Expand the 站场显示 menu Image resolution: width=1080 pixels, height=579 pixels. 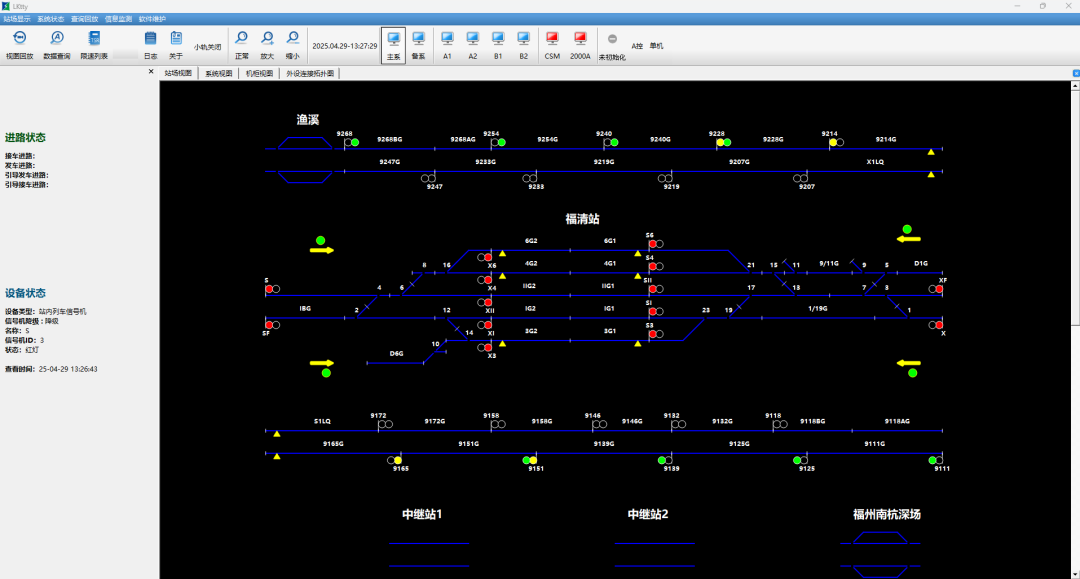point(18,19)
